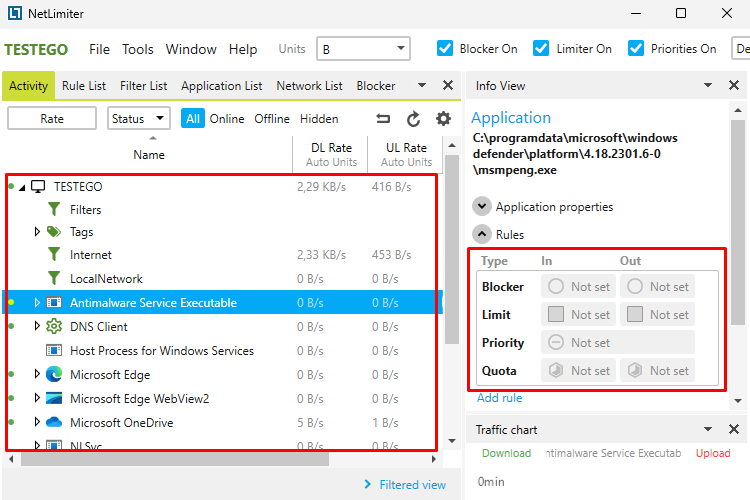Check the Limit In rule checkbox
The width and height of the screenshot is (750, 500).
click(556, 314)
